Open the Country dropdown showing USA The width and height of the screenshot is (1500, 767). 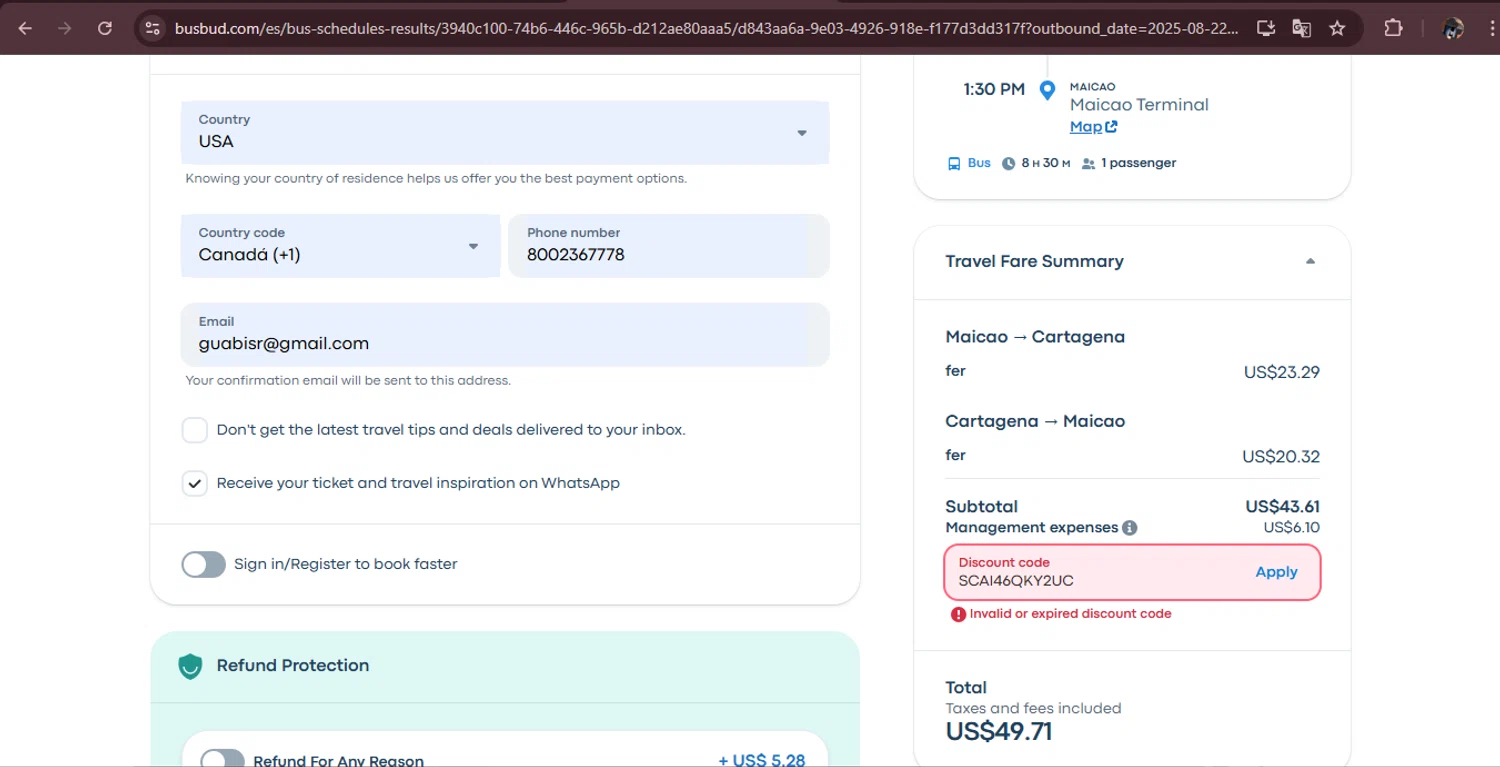point(504,132)
